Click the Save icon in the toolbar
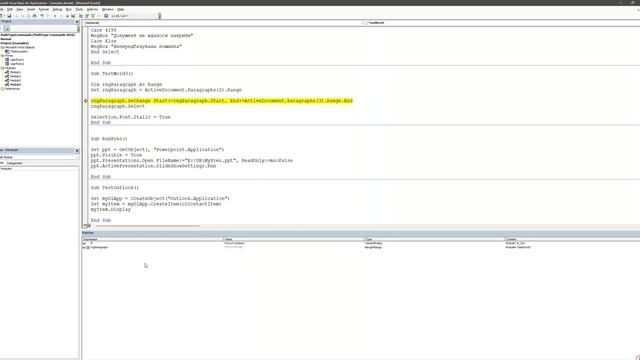 pos(9,16)
